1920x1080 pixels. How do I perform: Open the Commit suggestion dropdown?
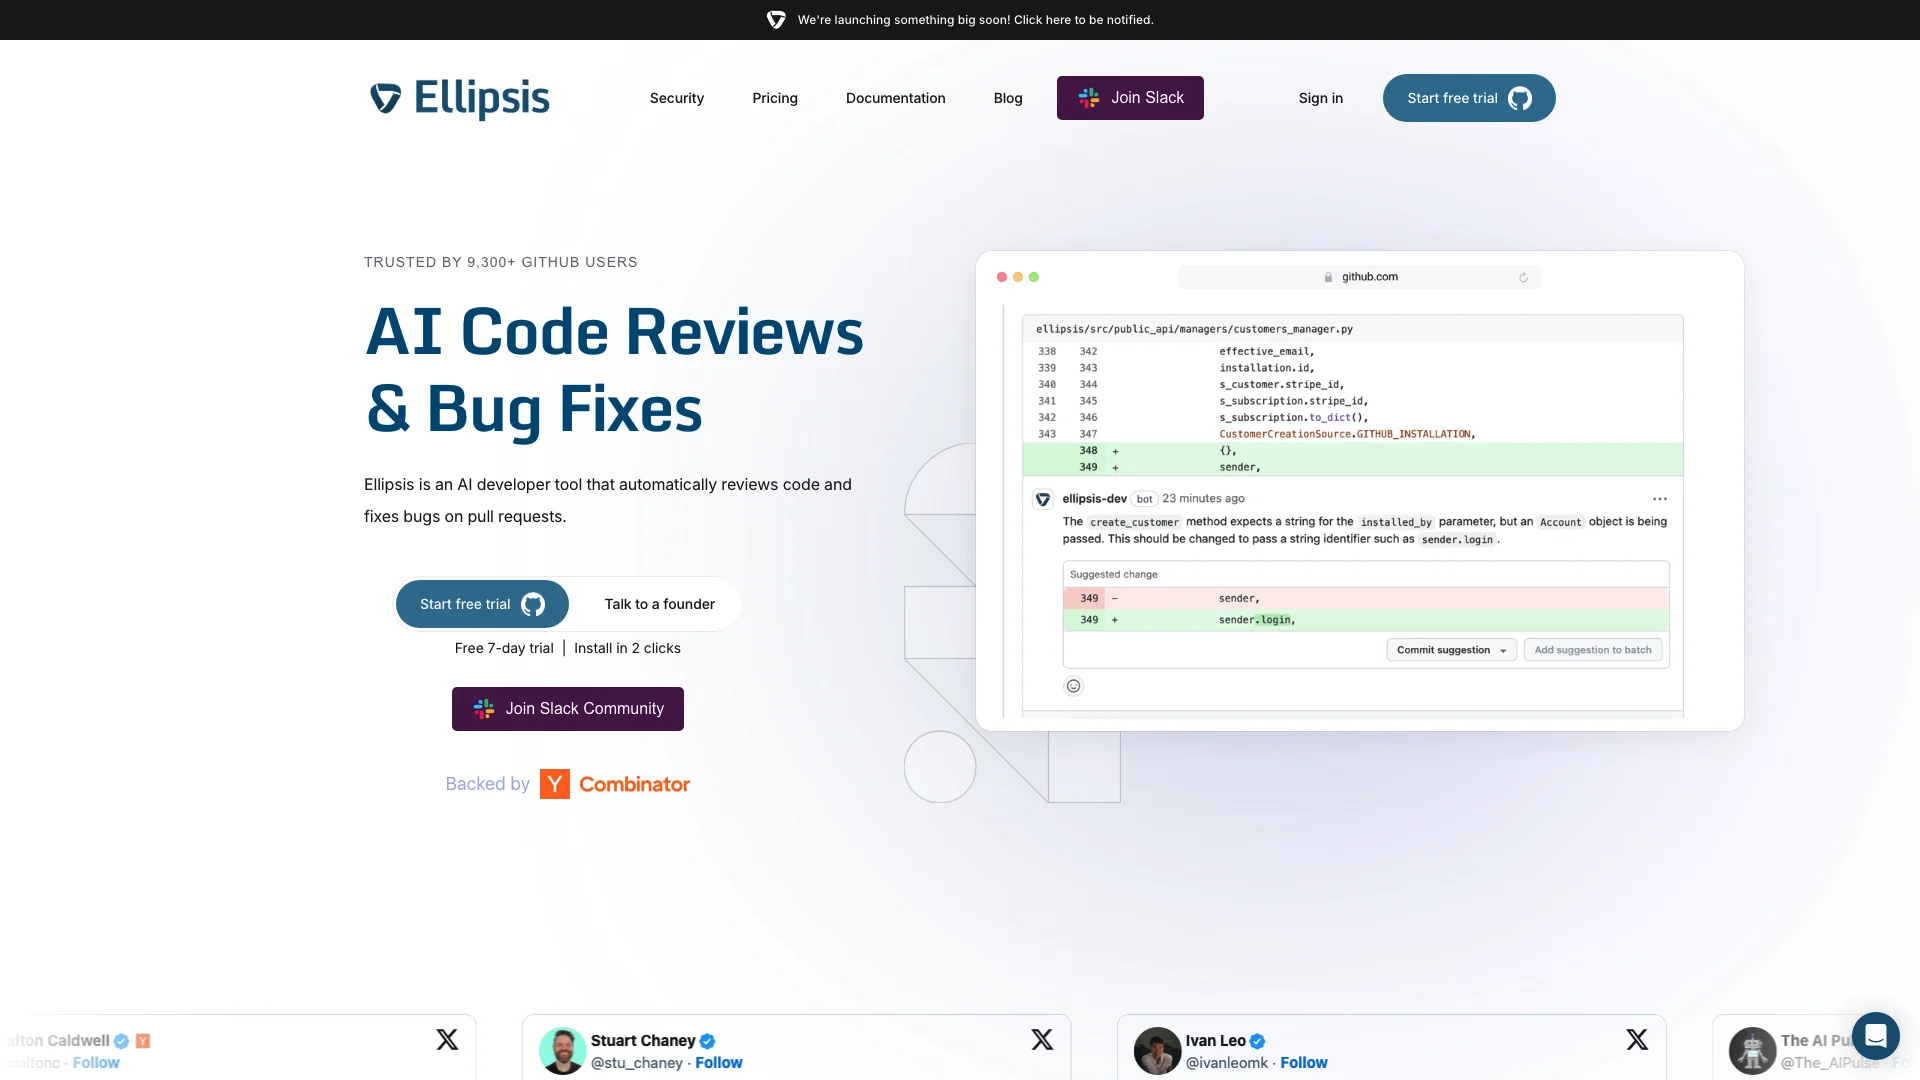click(1451, 650)
